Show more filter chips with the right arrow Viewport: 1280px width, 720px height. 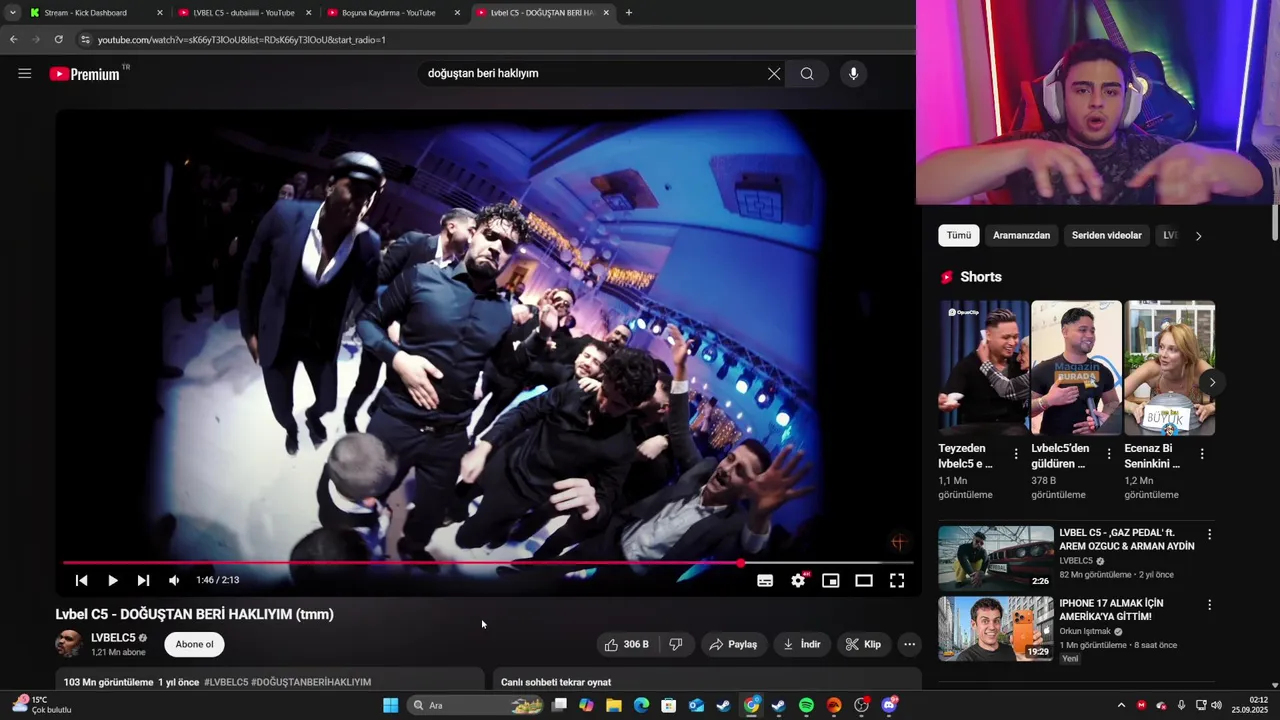tap(1198, 236)
